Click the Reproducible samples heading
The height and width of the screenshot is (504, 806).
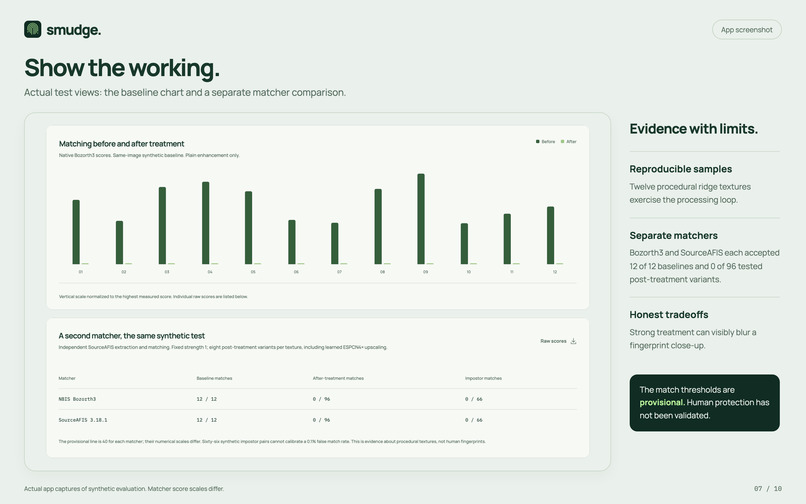681,169
